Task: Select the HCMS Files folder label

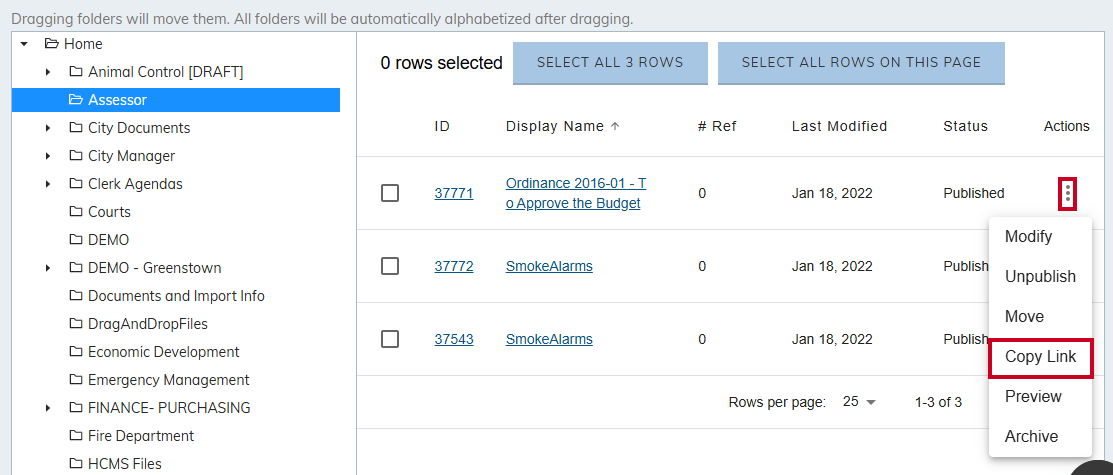Action: [125, 464]
